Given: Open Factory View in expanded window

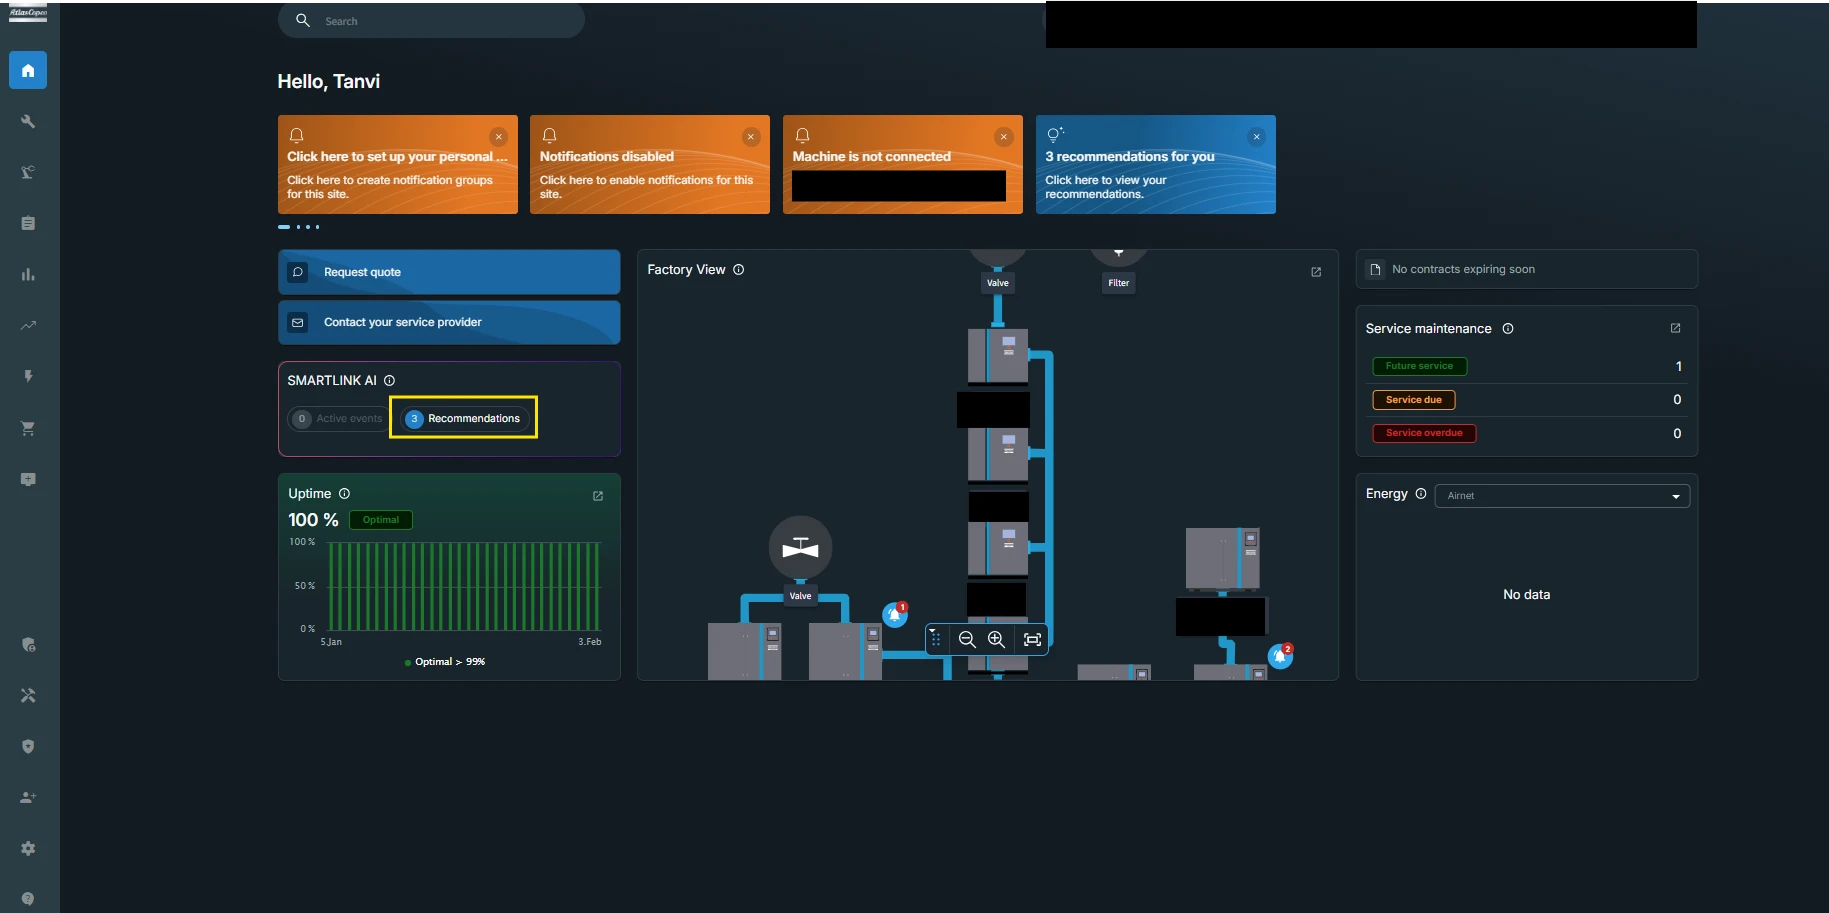Looking at the screenshot, I should click(x=1316, y=272).
